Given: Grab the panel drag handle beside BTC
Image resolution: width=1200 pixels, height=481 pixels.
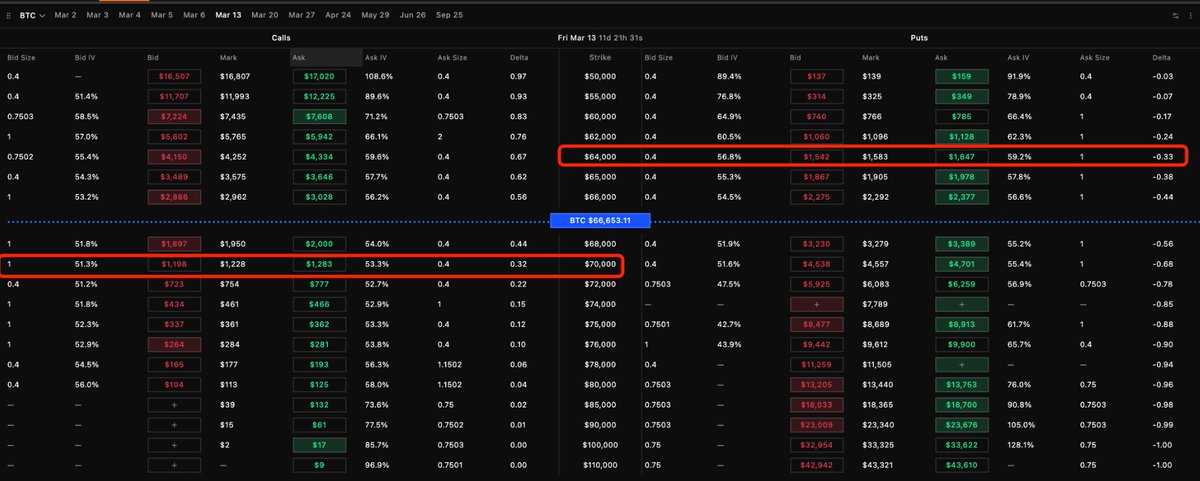Looking at the screenshot, I should point(9,16).
